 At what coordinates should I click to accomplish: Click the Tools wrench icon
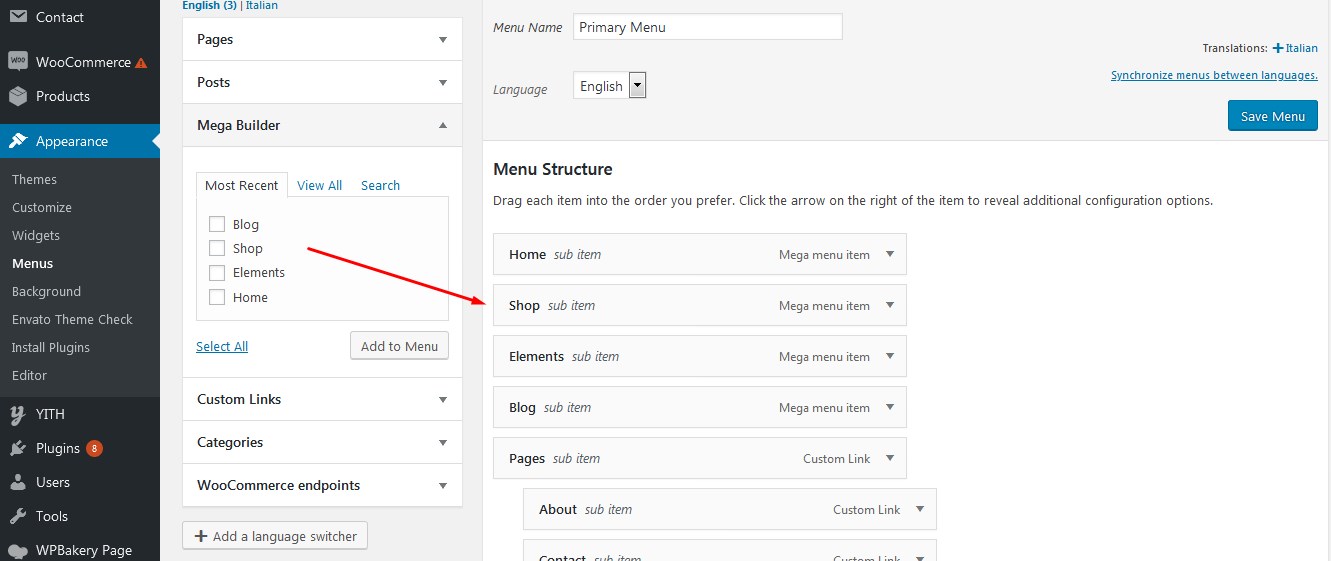[x=18, y=516]
